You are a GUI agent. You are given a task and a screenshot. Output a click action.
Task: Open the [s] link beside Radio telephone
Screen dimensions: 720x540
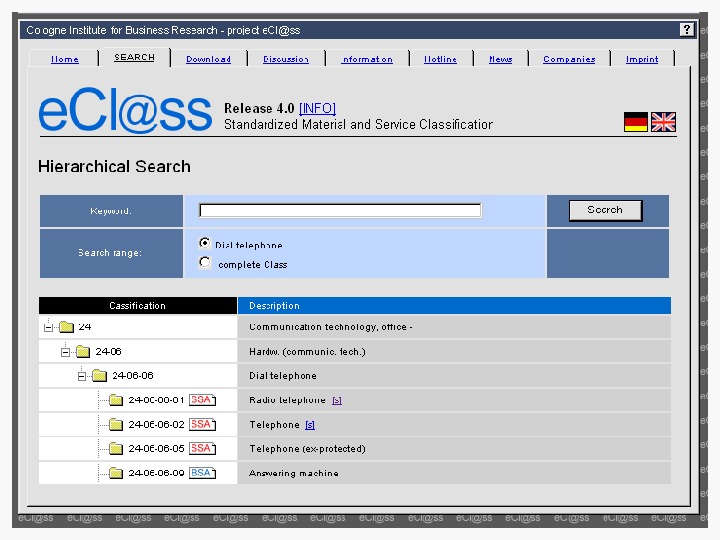337,400
